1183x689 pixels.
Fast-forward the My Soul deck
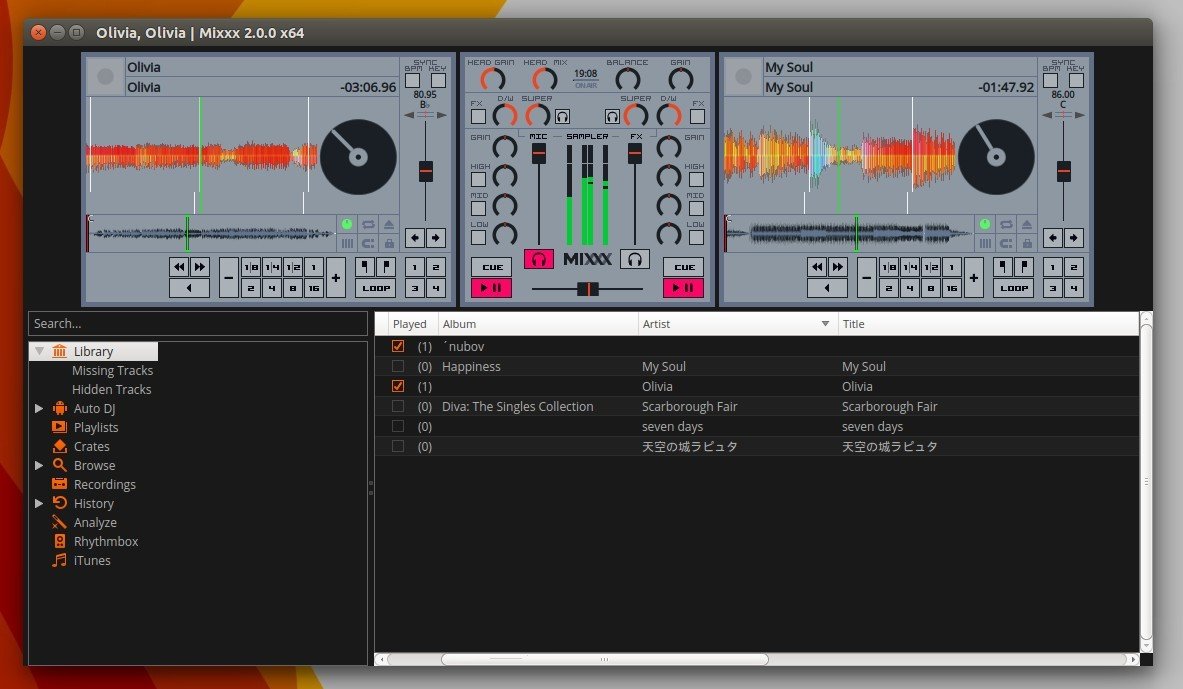837,266
